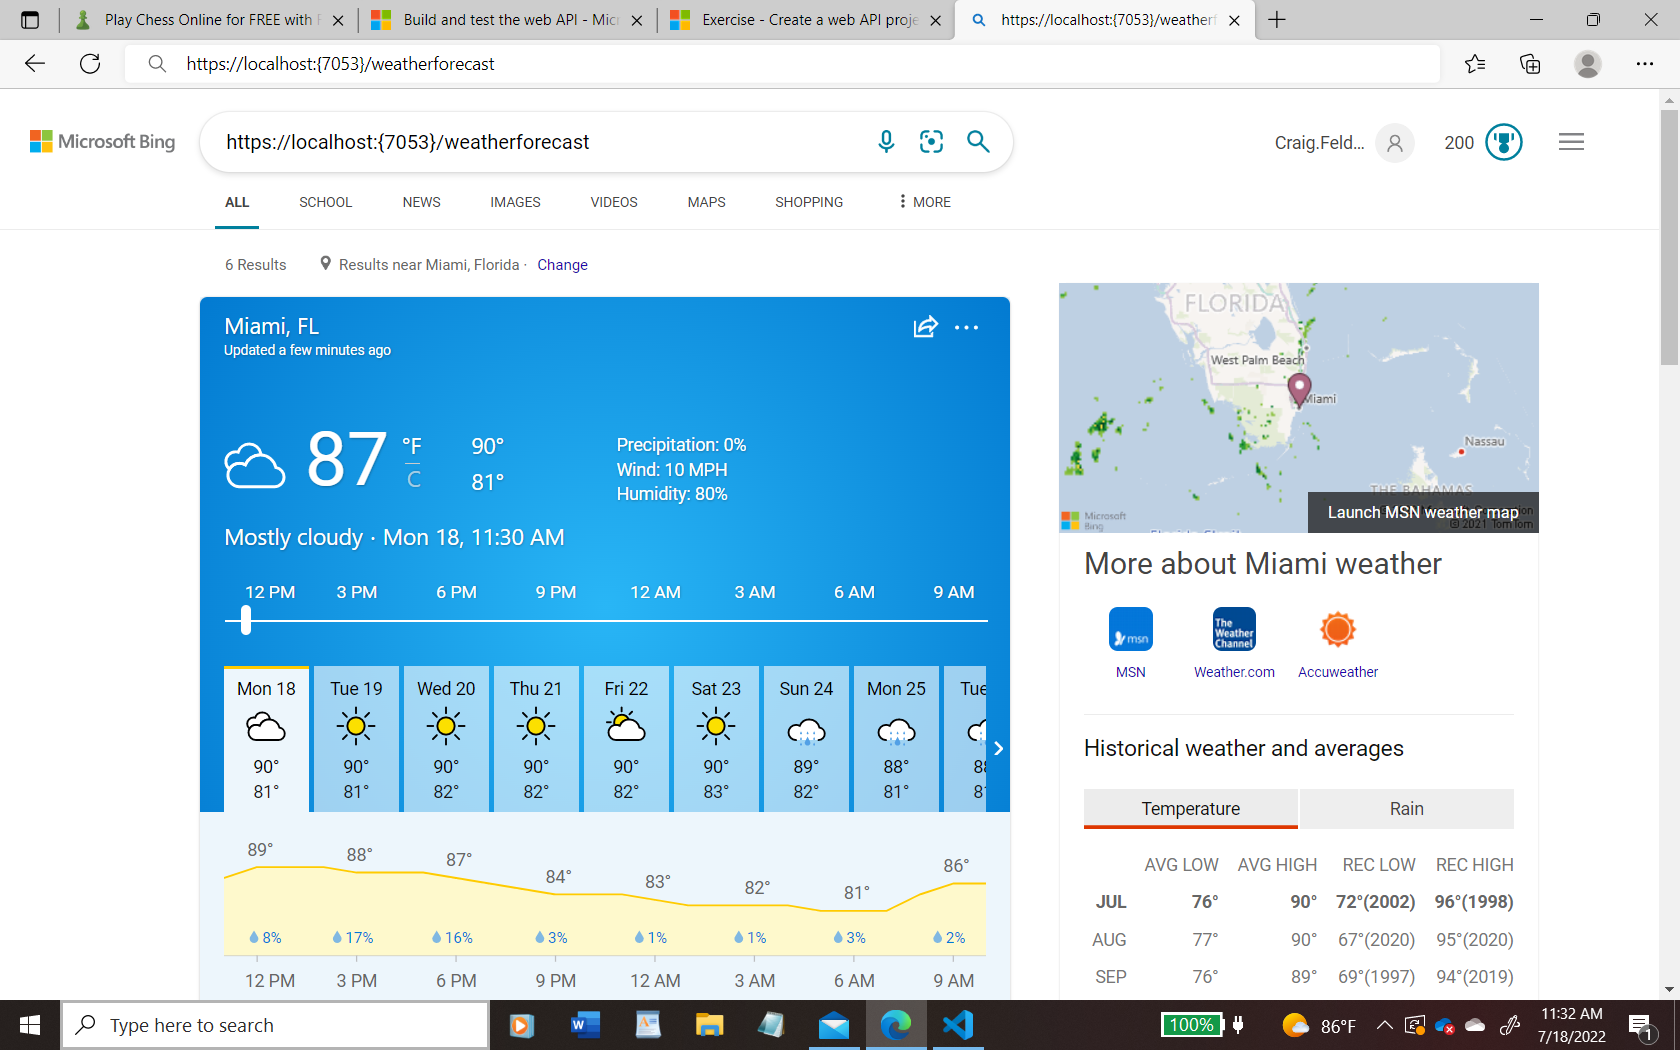Open Accuweather sun icon
Viewport: 1680px width, 1050px height.
coord(1338,630)
